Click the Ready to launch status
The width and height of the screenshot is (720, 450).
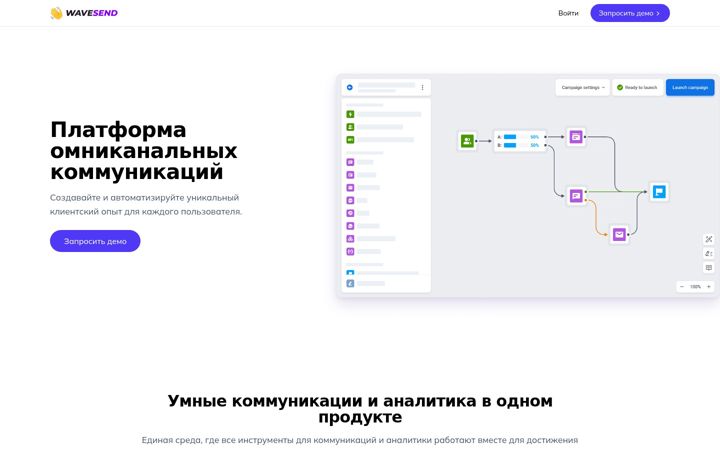(637, 87)
